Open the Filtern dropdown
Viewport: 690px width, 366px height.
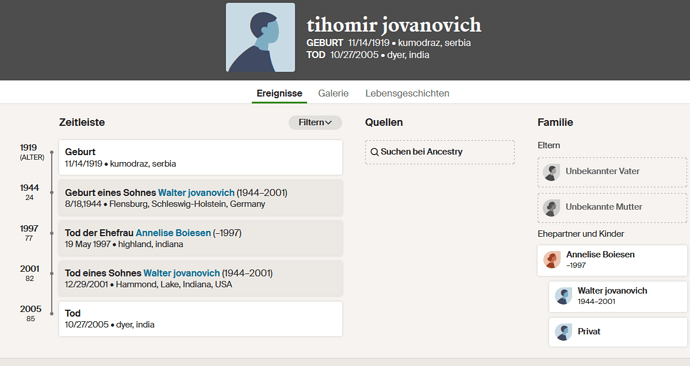(315, 122)
